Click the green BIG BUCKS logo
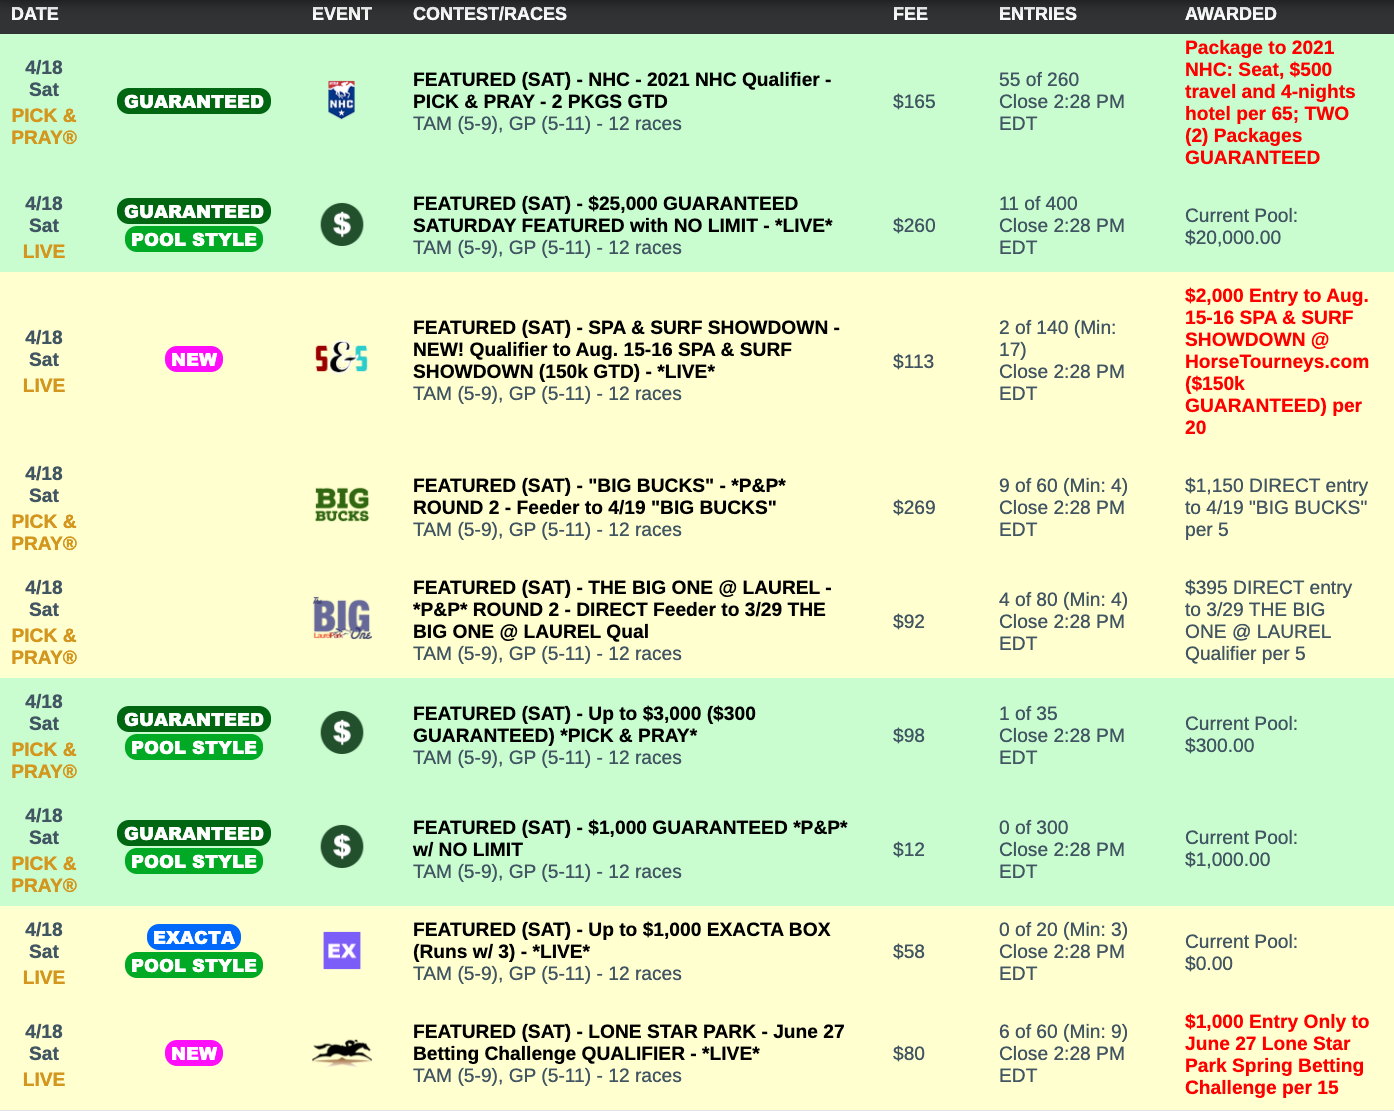This screenshot has height=1111, width=1394. click(x=341, y=505)
